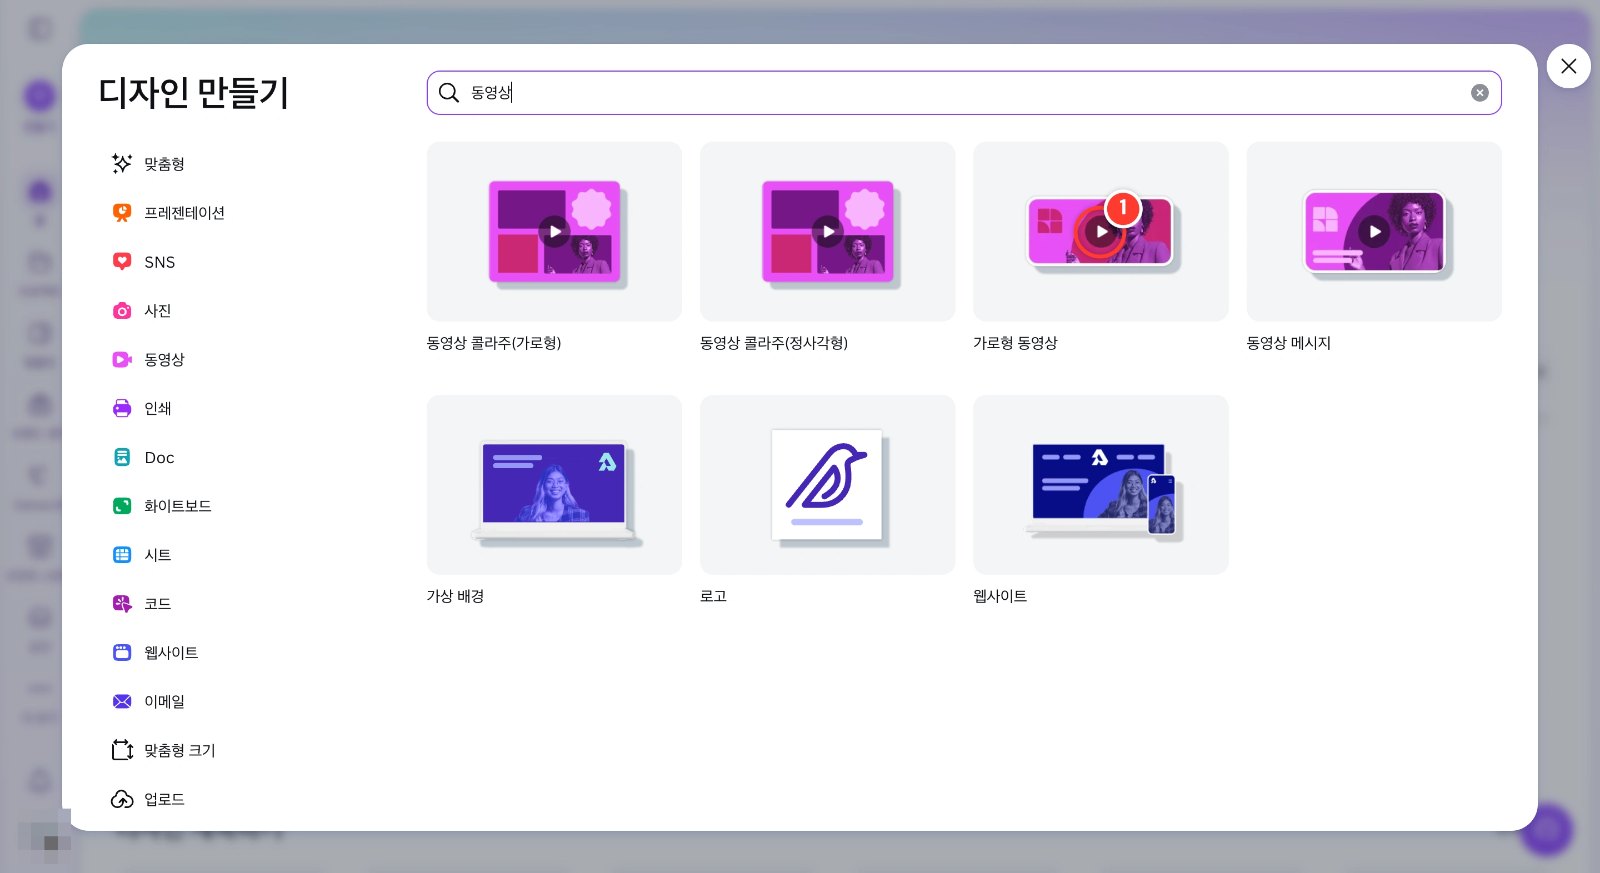The height and width of the screenshot is (873, 1600).
Task: Focus the search input containing 동영상
Action: pos(964,93)
